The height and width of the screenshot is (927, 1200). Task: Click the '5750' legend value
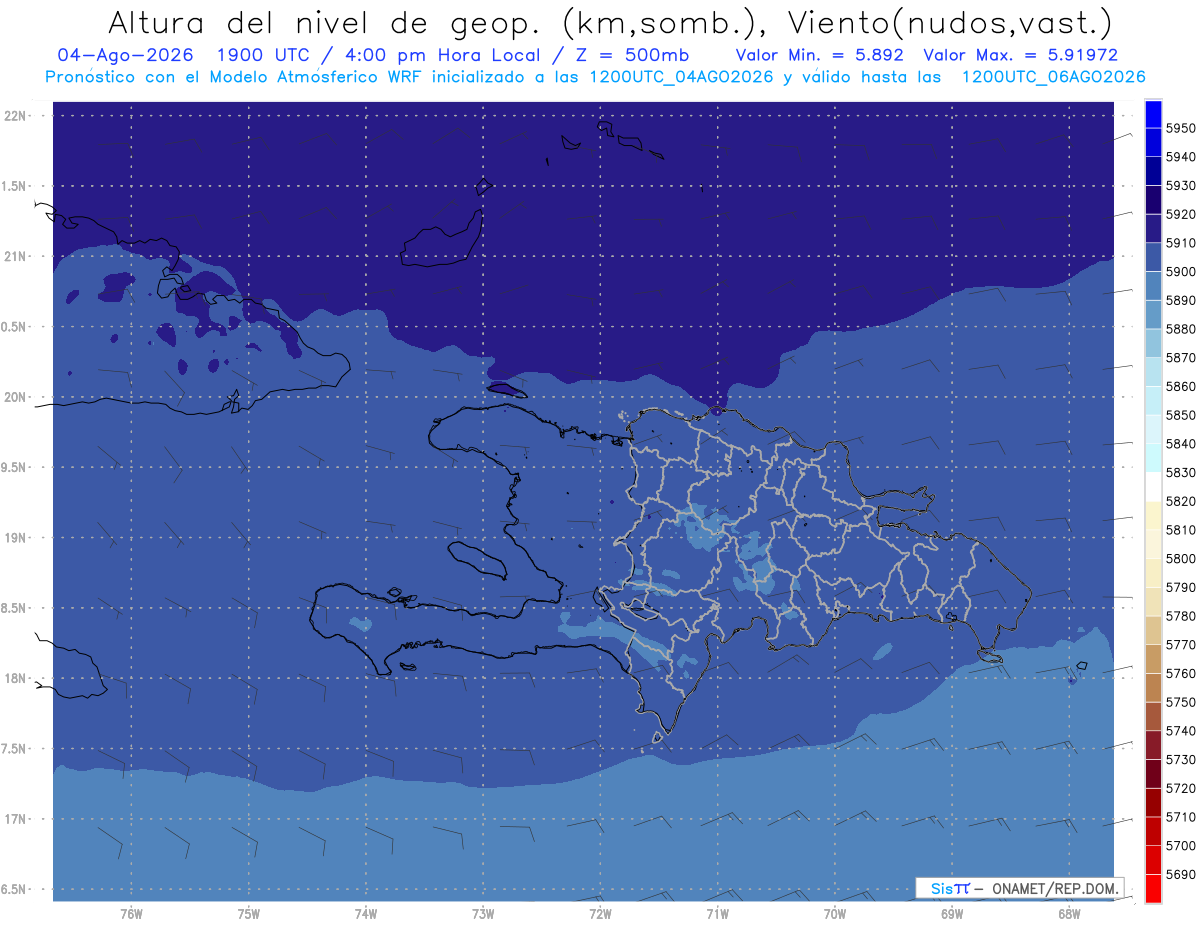point(1180,702)
